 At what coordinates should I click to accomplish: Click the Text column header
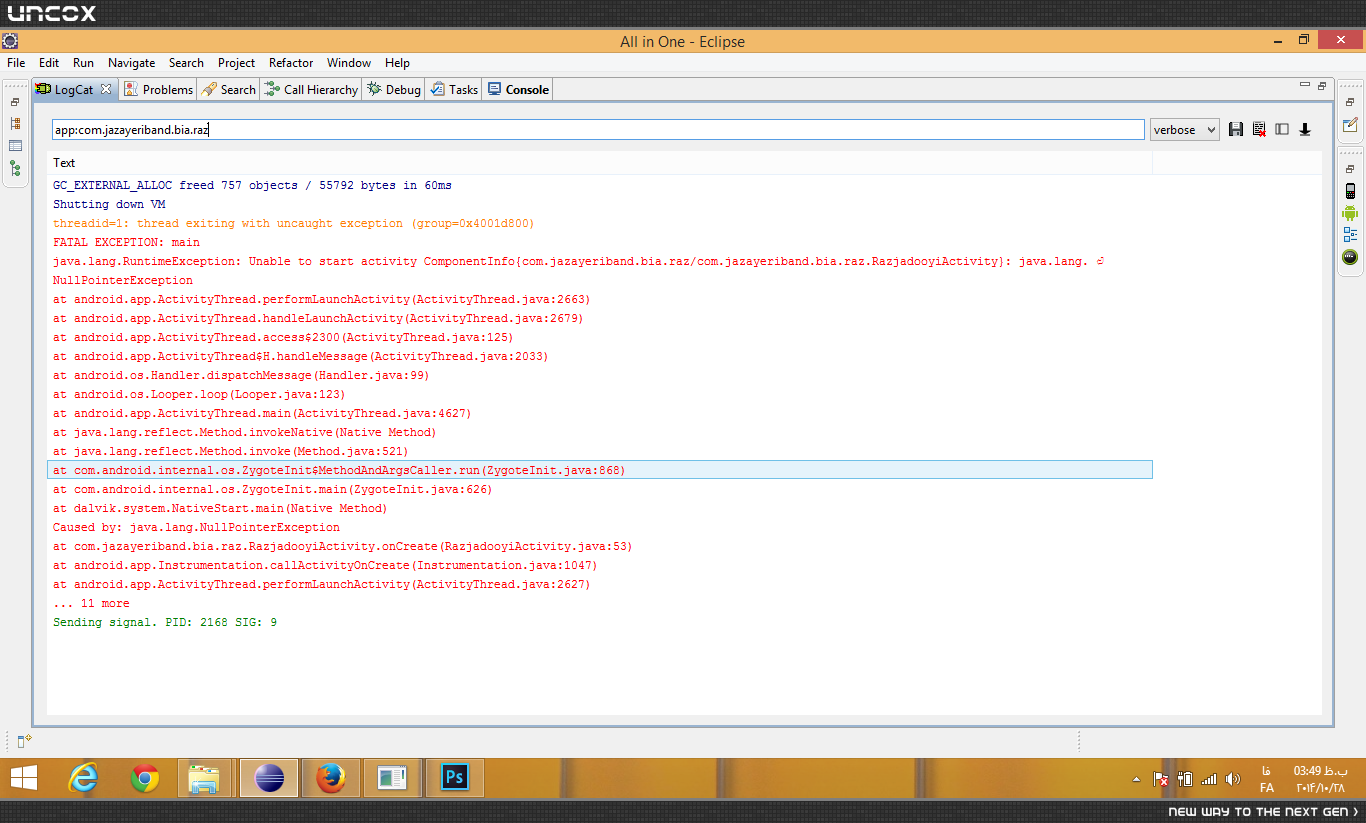[x=600, y=163]
